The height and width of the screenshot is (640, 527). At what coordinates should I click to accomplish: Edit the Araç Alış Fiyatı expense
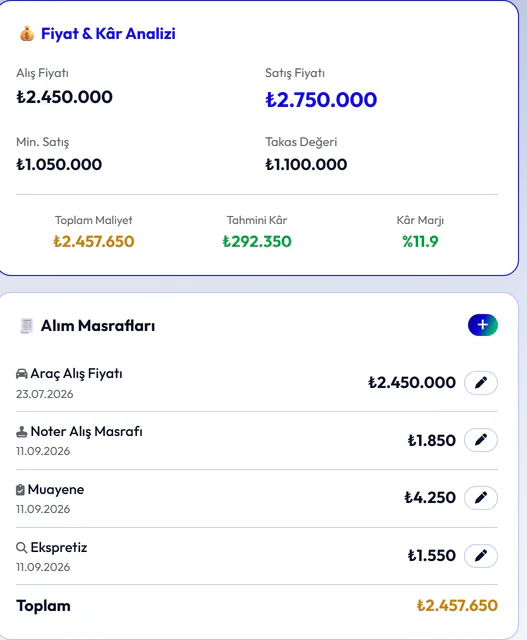tap(481, 383)
